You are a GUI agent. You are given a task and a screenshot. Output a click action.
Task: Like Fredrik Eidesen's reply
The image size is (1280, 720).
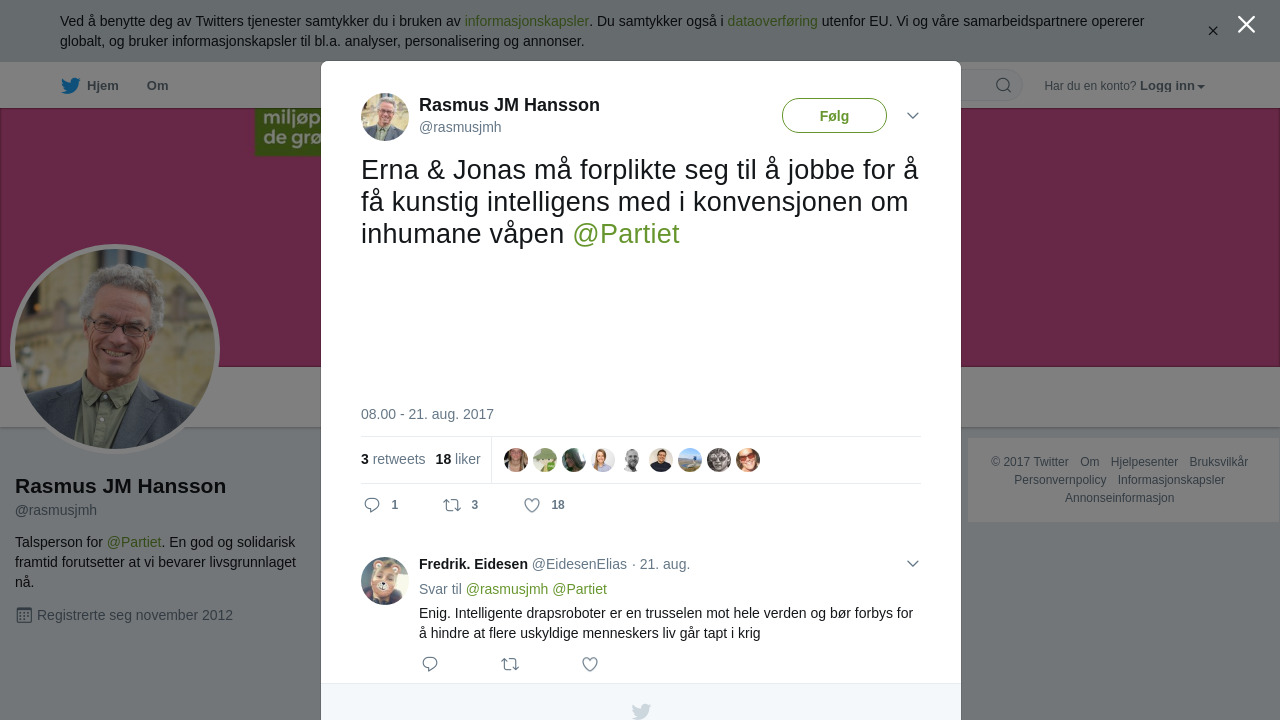pos(590,664)
